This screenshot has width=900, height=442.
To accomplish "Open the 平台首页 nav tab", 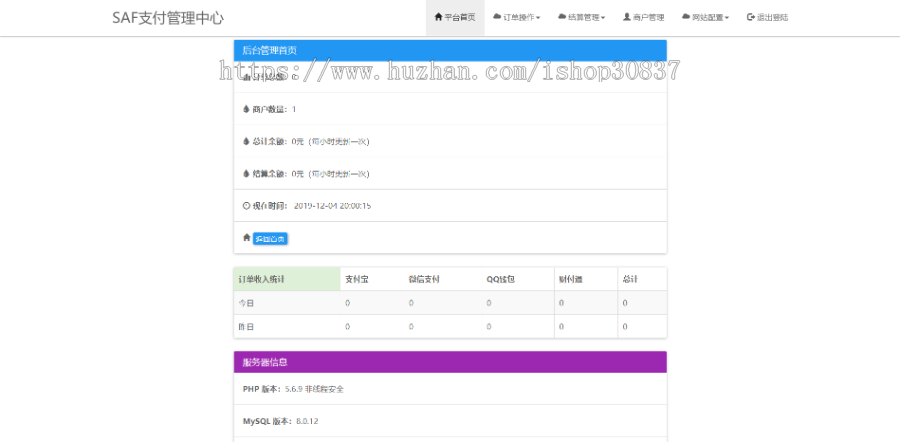I will tap(455, 17).
